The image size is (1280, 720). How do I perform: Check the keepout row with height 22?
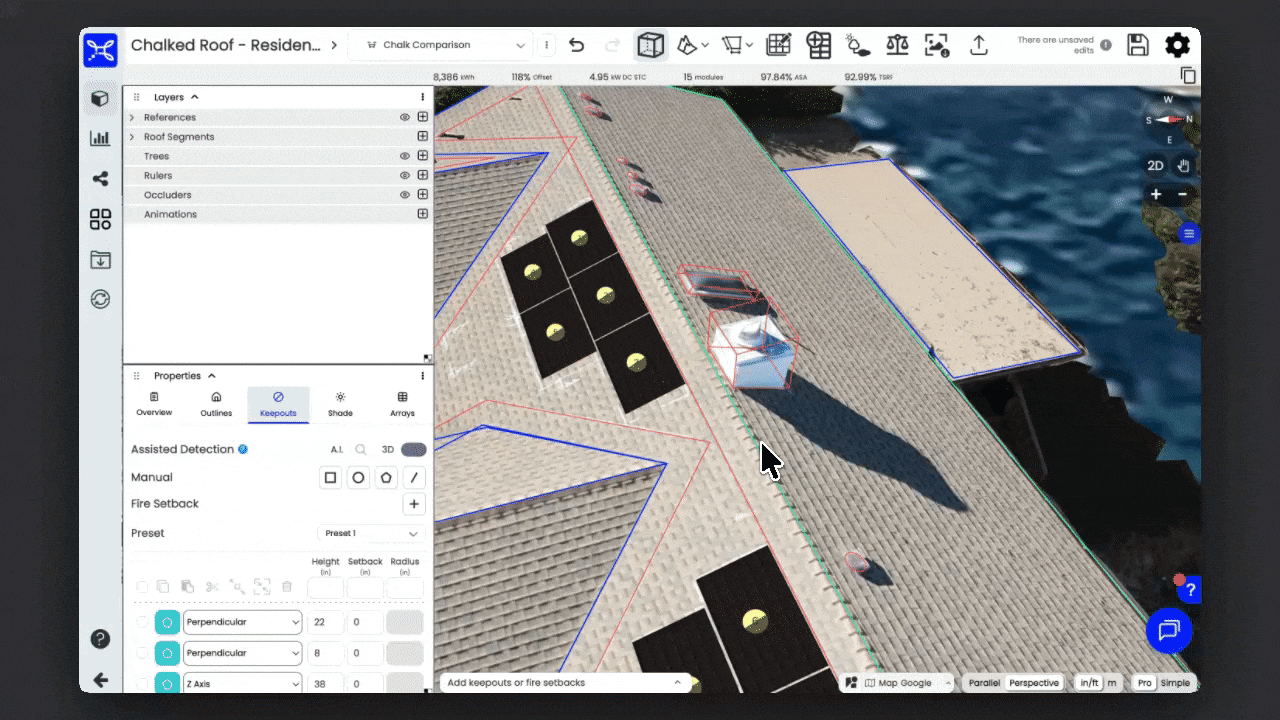(x=142, y=622)
